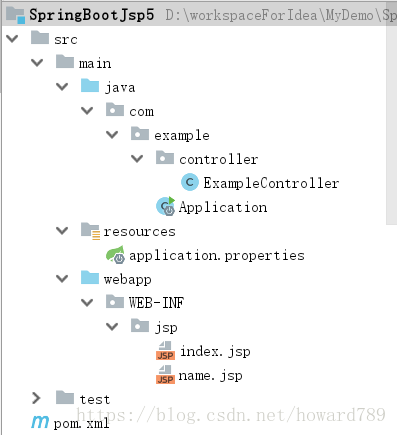Click the index.jsp JSP file icon
The image size is (397, 435).
click(165, 351)
